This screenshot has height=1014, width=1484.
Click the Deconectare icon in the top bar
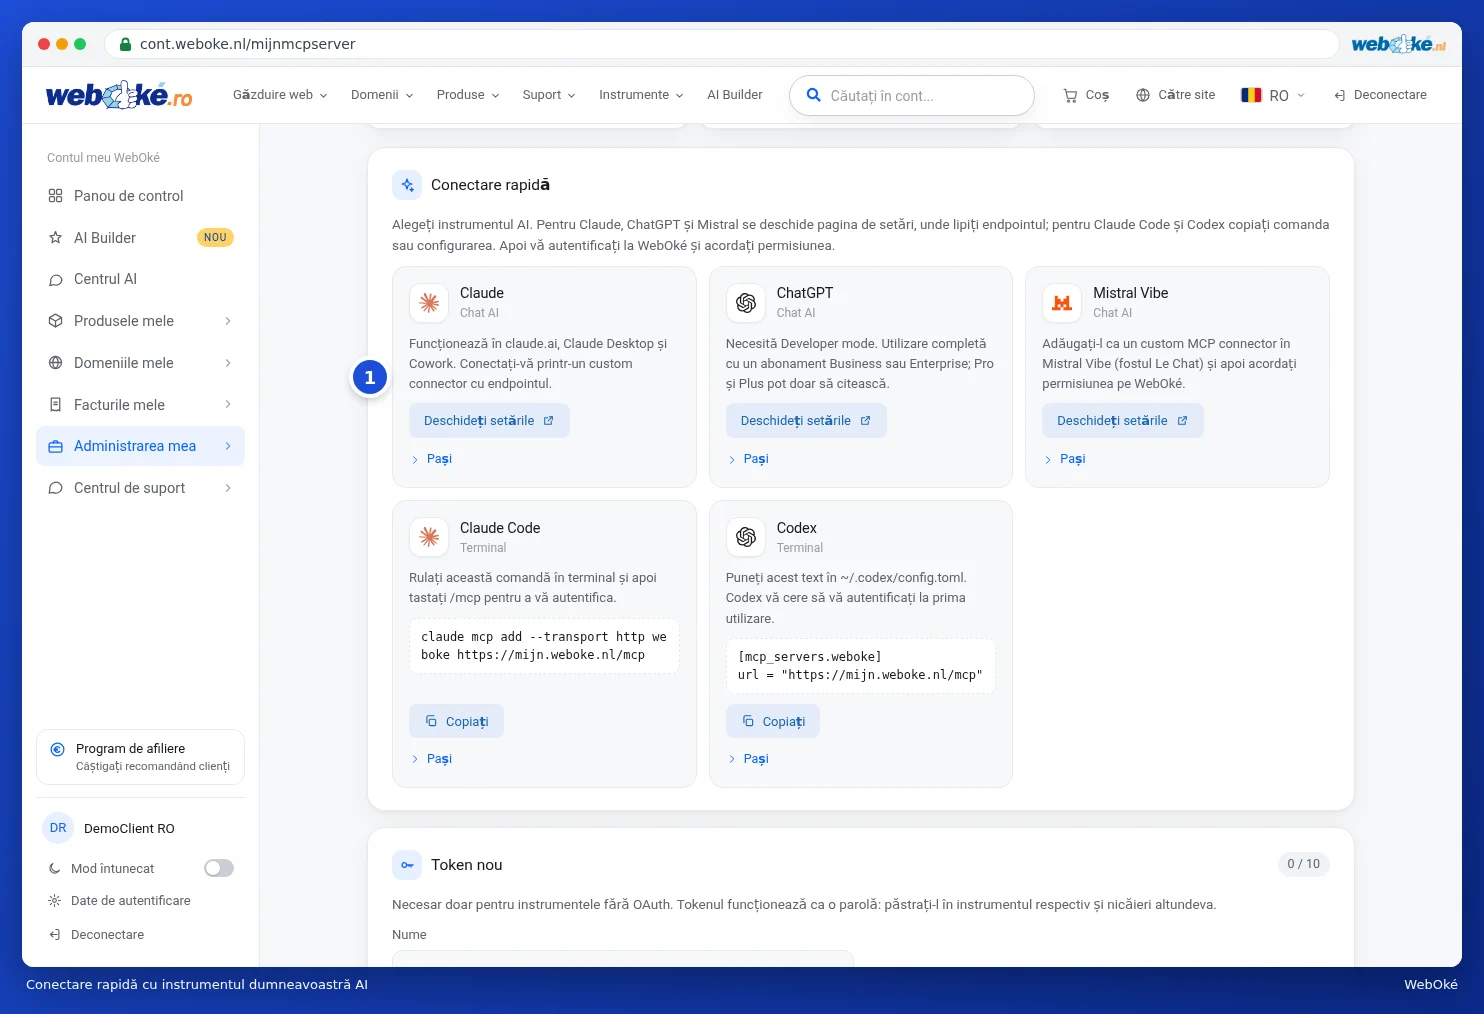(1340, 95)
